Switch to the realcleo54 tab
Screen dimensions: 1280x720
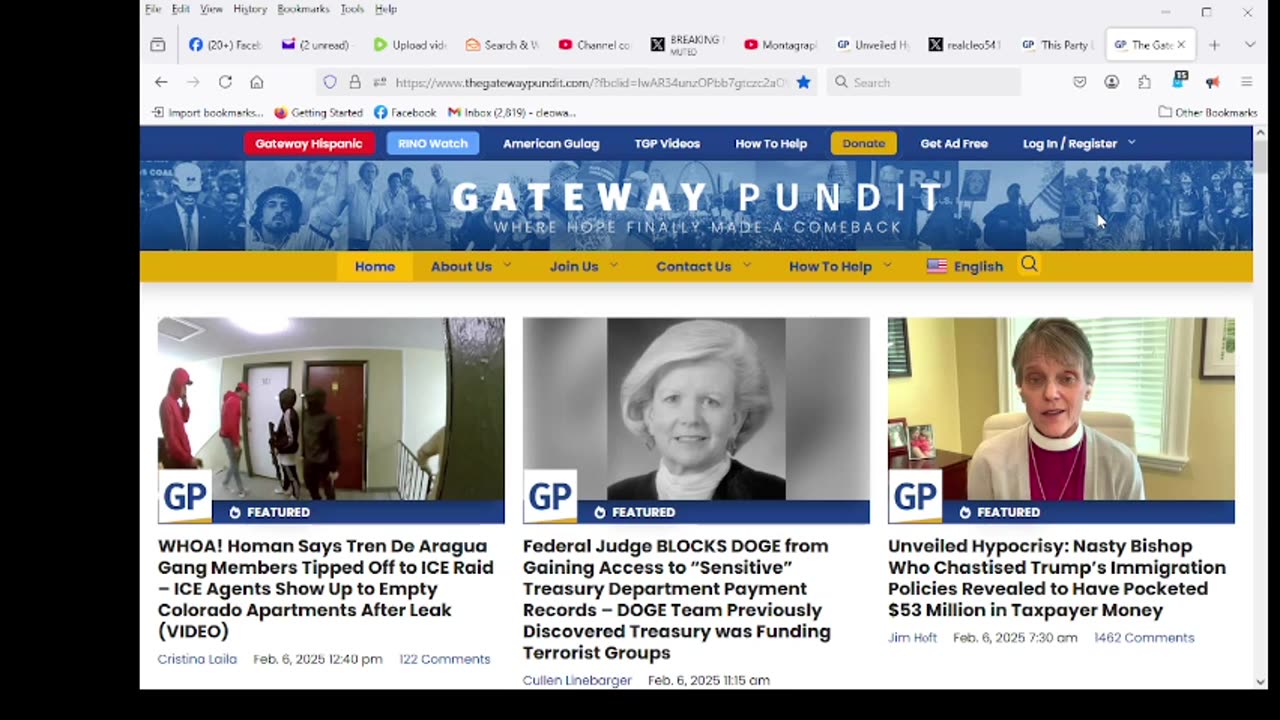tap(964, 45)
